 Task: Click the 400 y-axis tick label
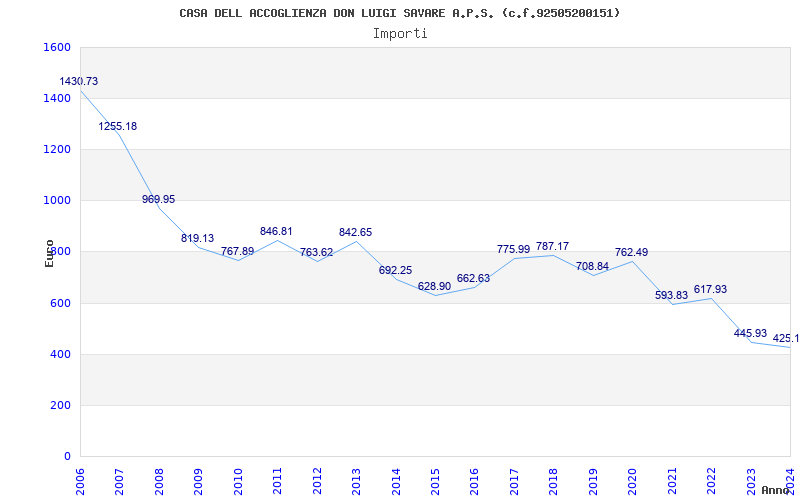(60, 355)
